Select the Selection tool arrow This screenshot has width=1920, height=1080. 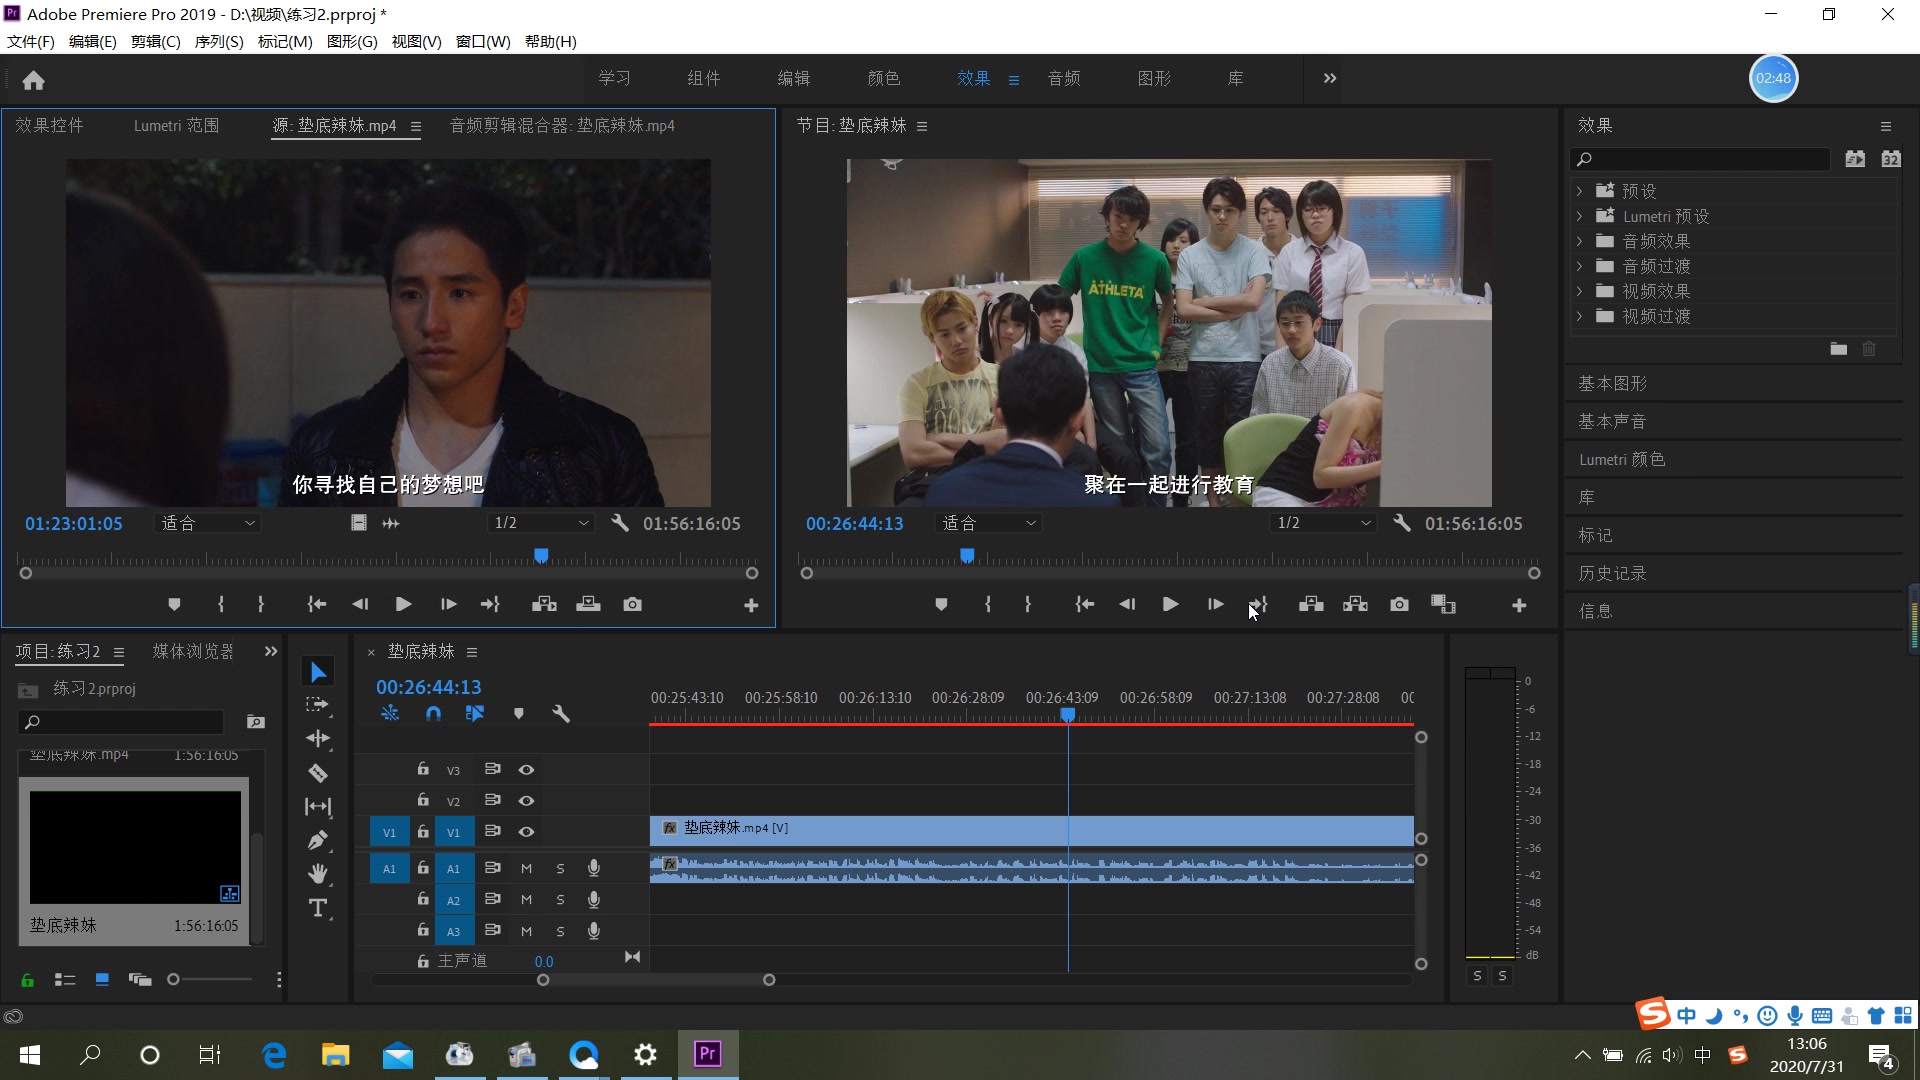click(x=318, y=672)
